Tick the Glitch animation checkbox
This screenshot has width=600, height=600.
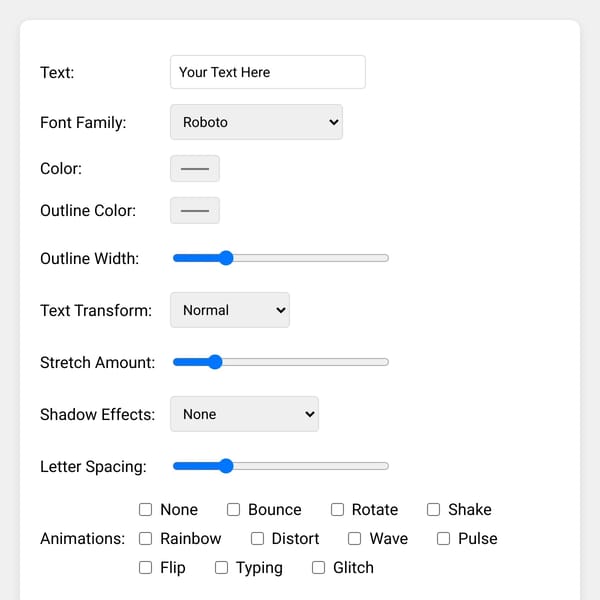click(318, 567)
